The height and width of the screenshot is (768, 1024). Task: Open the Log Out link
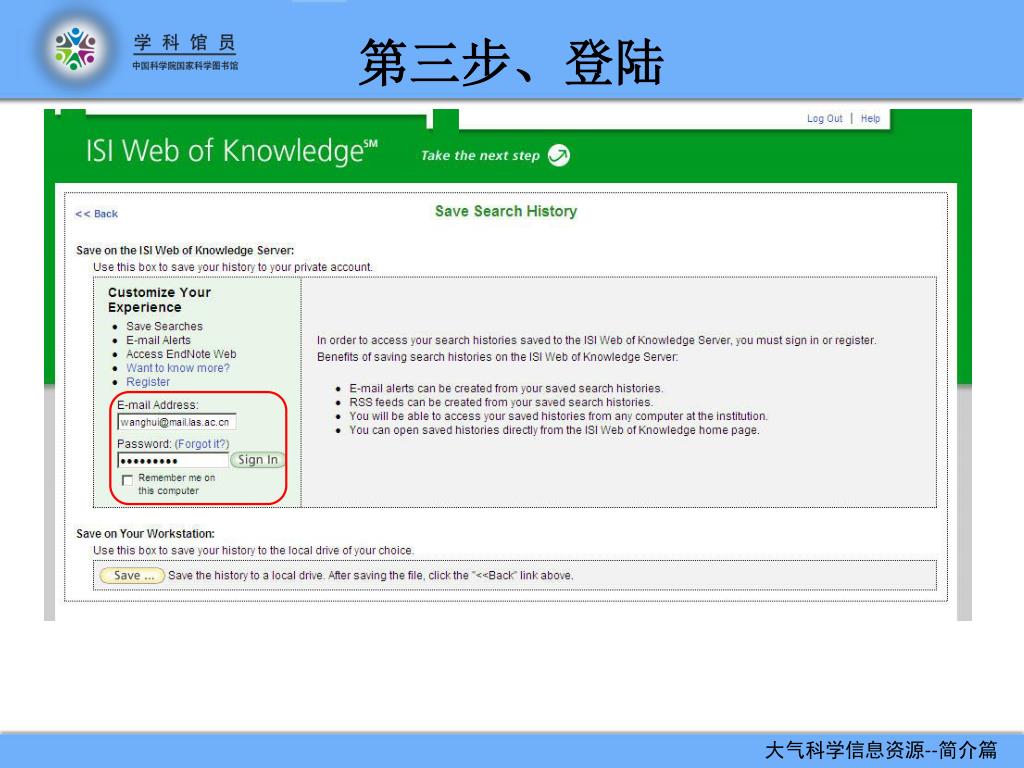[x=825, y=118]
